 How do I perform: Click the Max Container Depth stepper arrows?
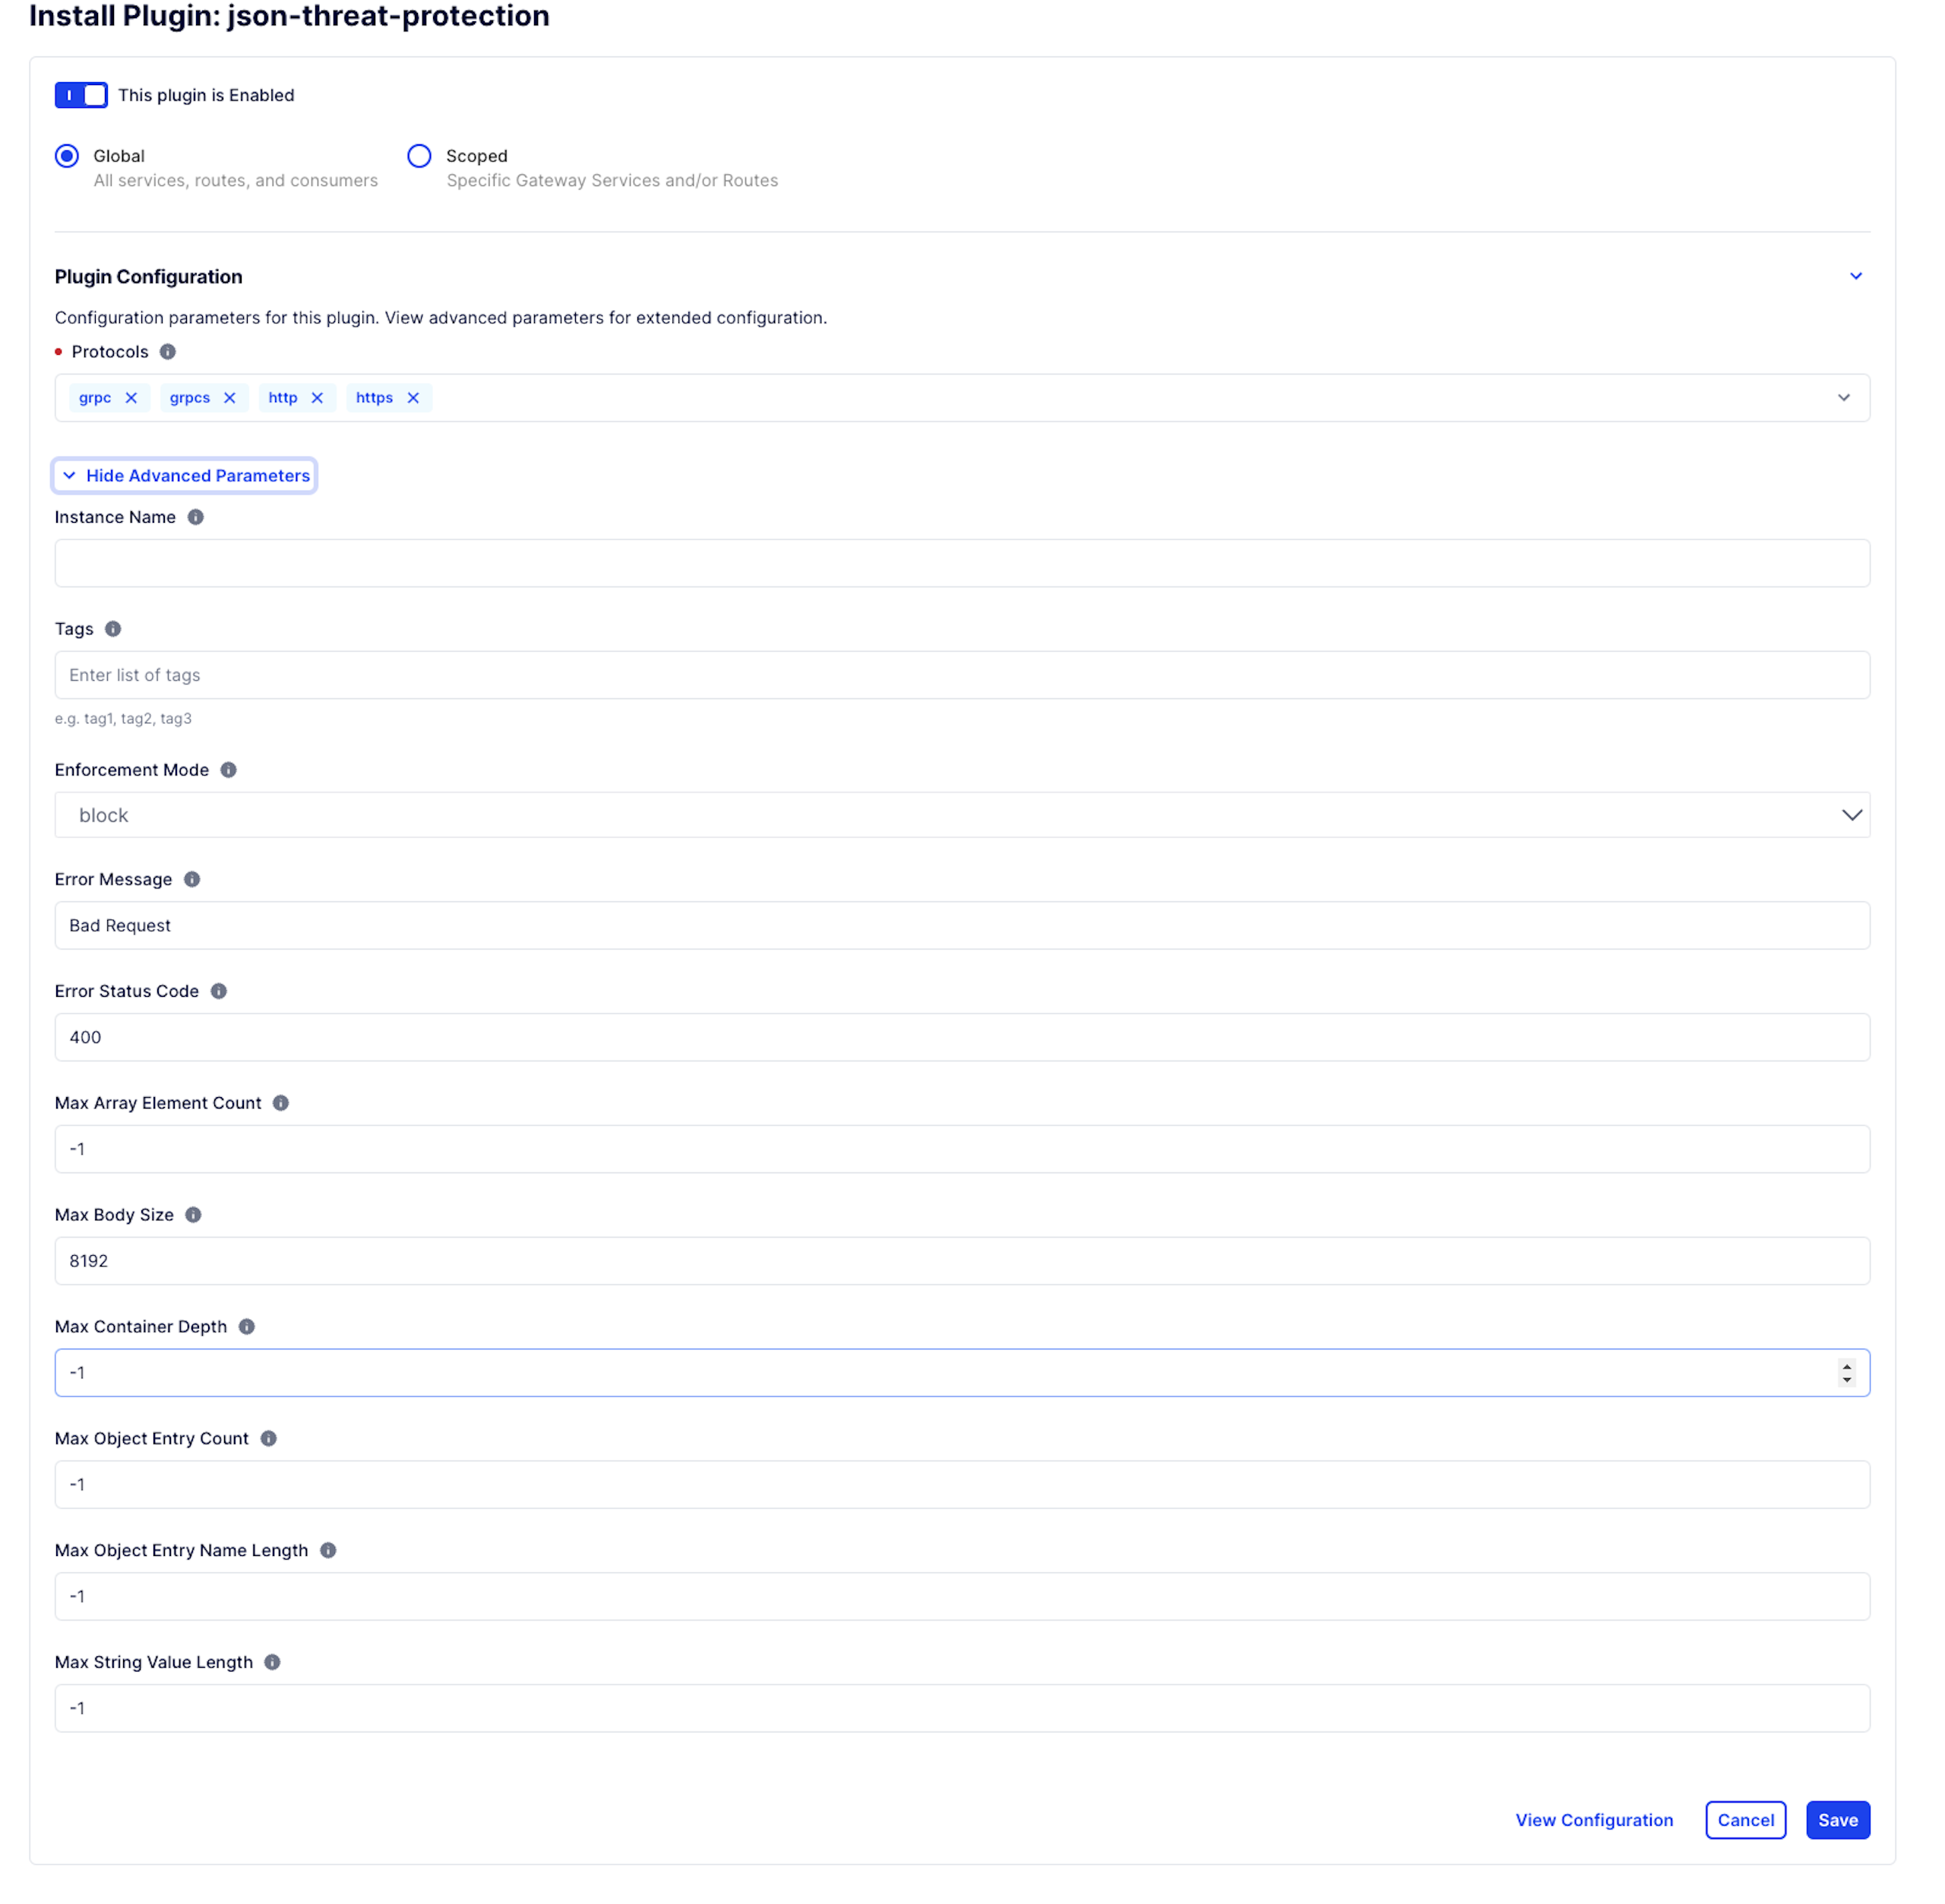coord(1847,1373)
